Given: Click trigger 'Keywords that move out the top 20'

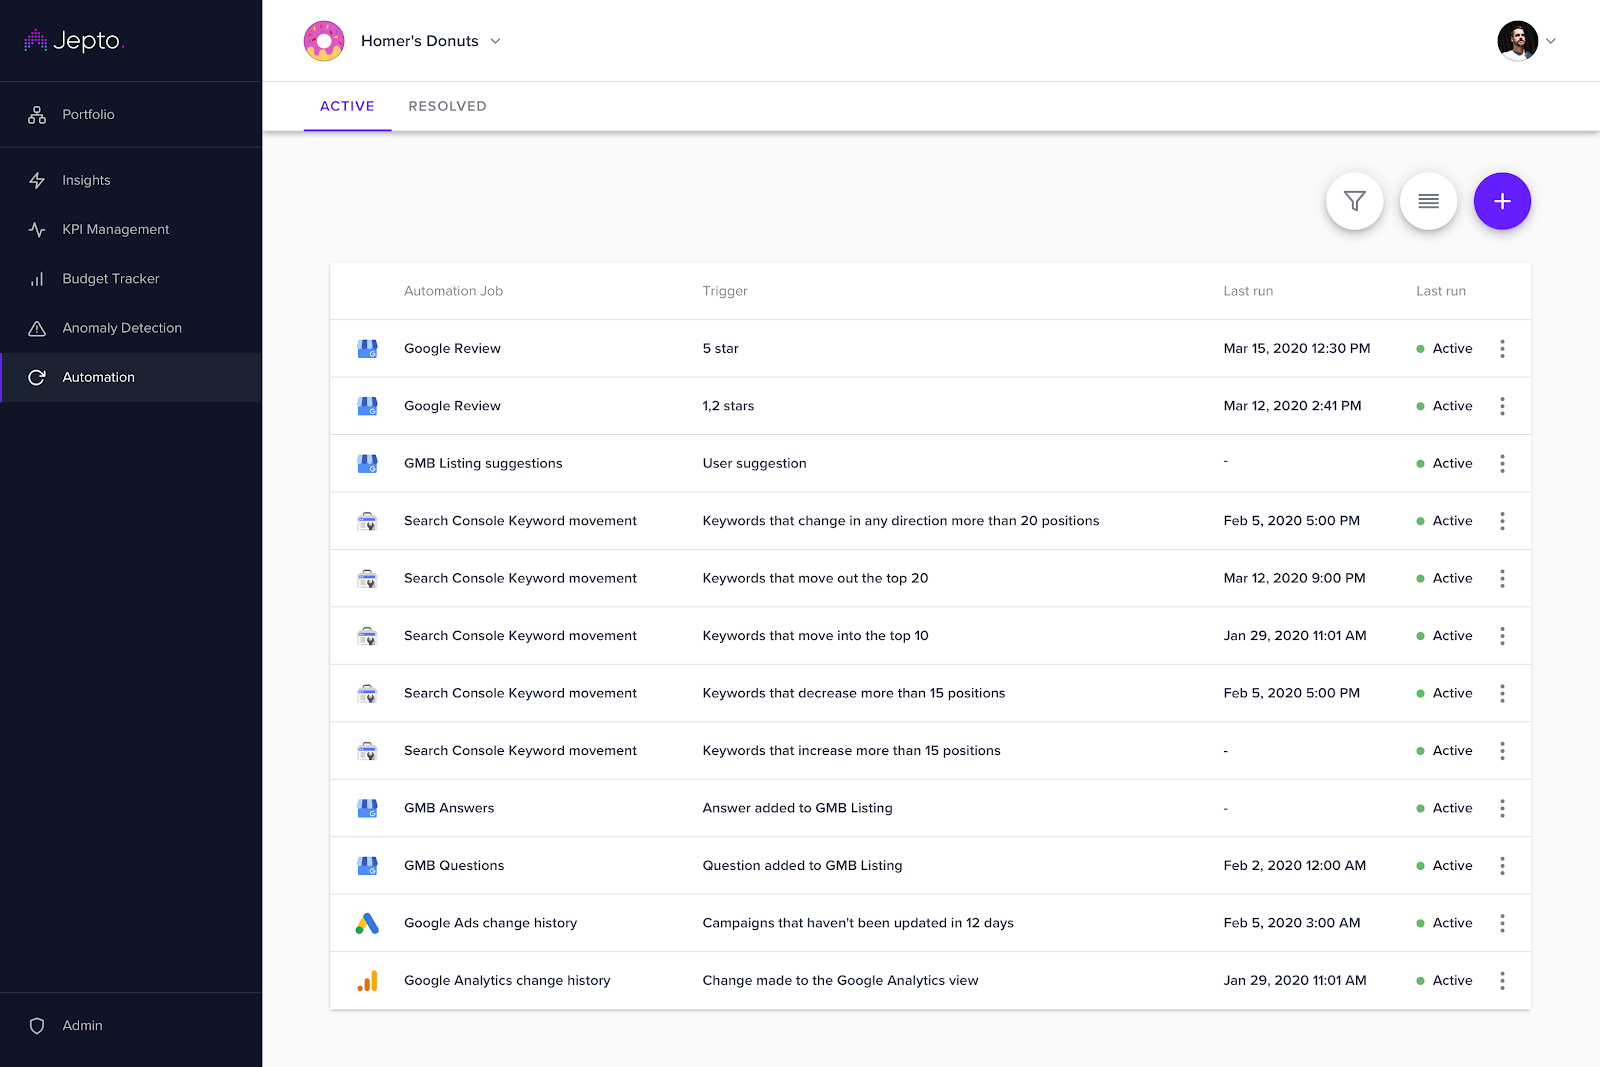Looking at the screenshot, I should (x=815, y=578).
